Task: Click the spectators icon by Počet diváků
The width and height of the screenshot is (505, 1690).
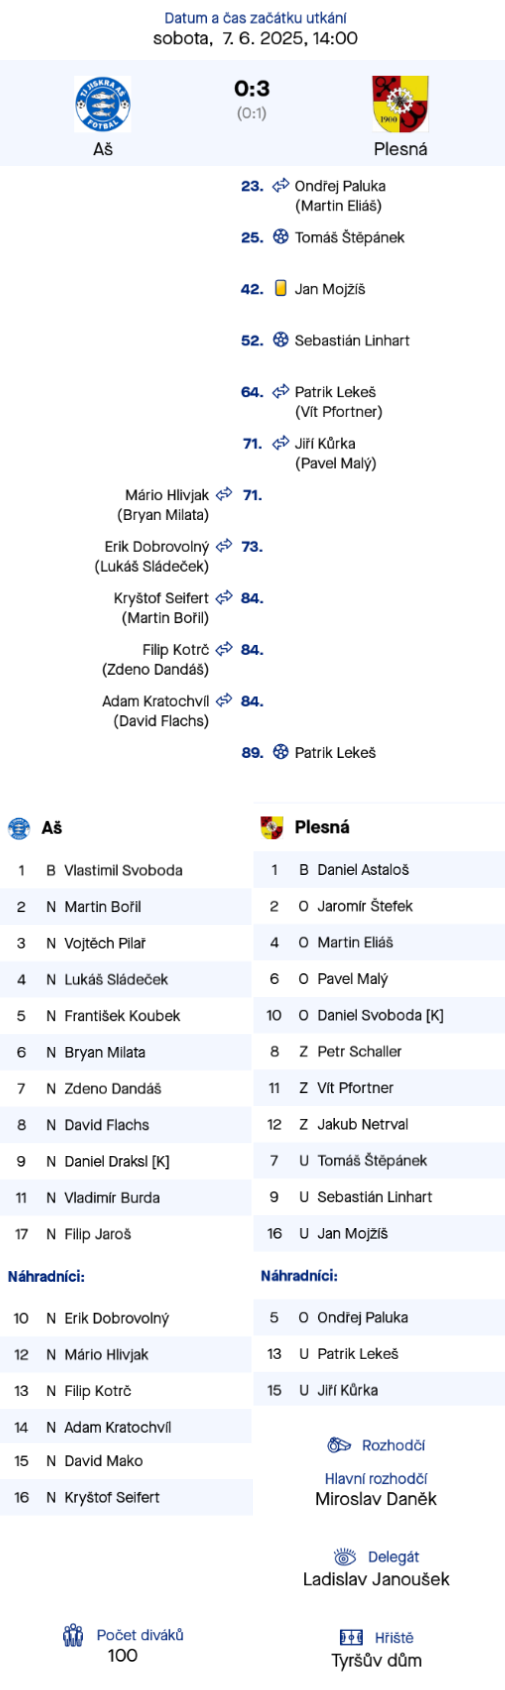Action: [73, 1635]
